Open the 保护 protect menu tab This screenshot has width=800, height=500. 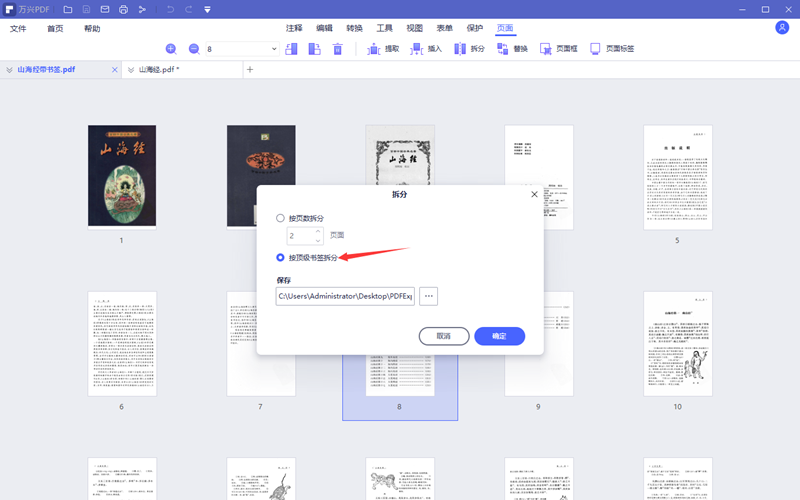coord(474,29)
